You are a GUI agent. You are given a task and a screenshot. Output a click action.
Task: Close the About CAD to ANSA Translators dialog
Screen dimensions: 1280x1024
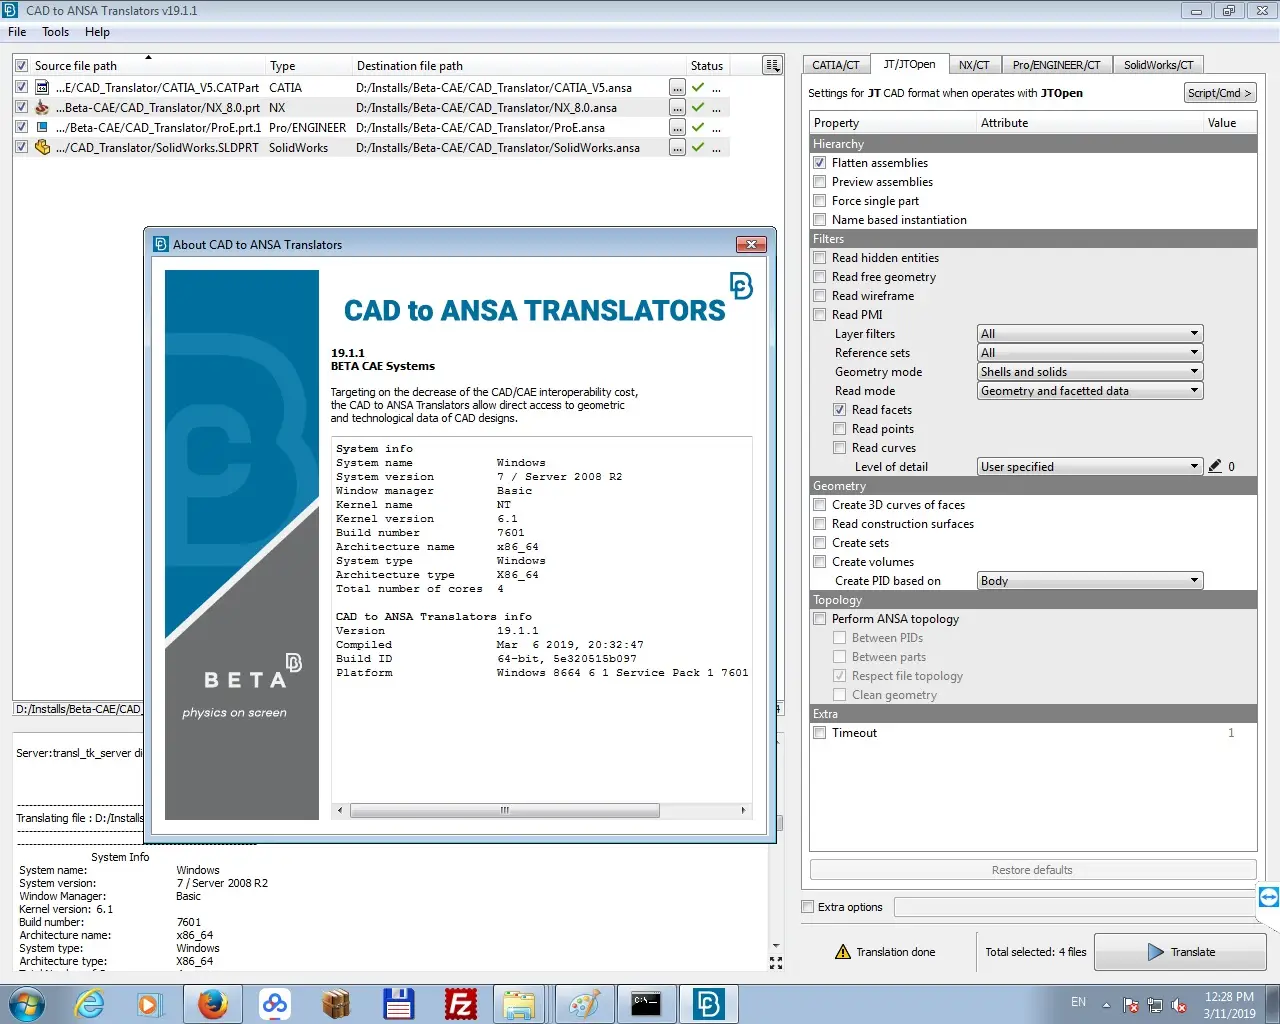pos(751,244)
